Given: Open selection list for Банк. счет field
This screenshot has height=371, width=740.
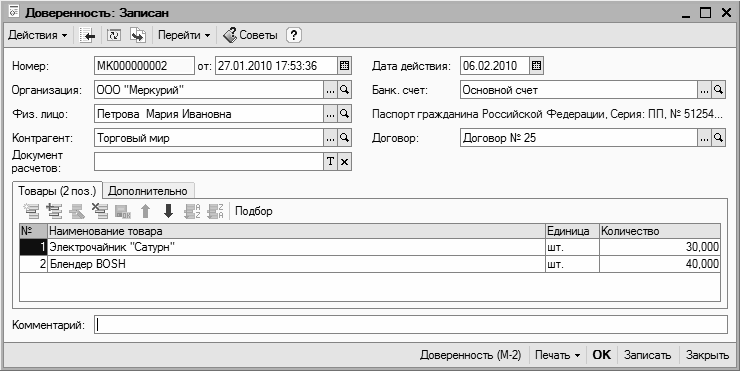Looking at the screenshot, I should coord(704,90).
